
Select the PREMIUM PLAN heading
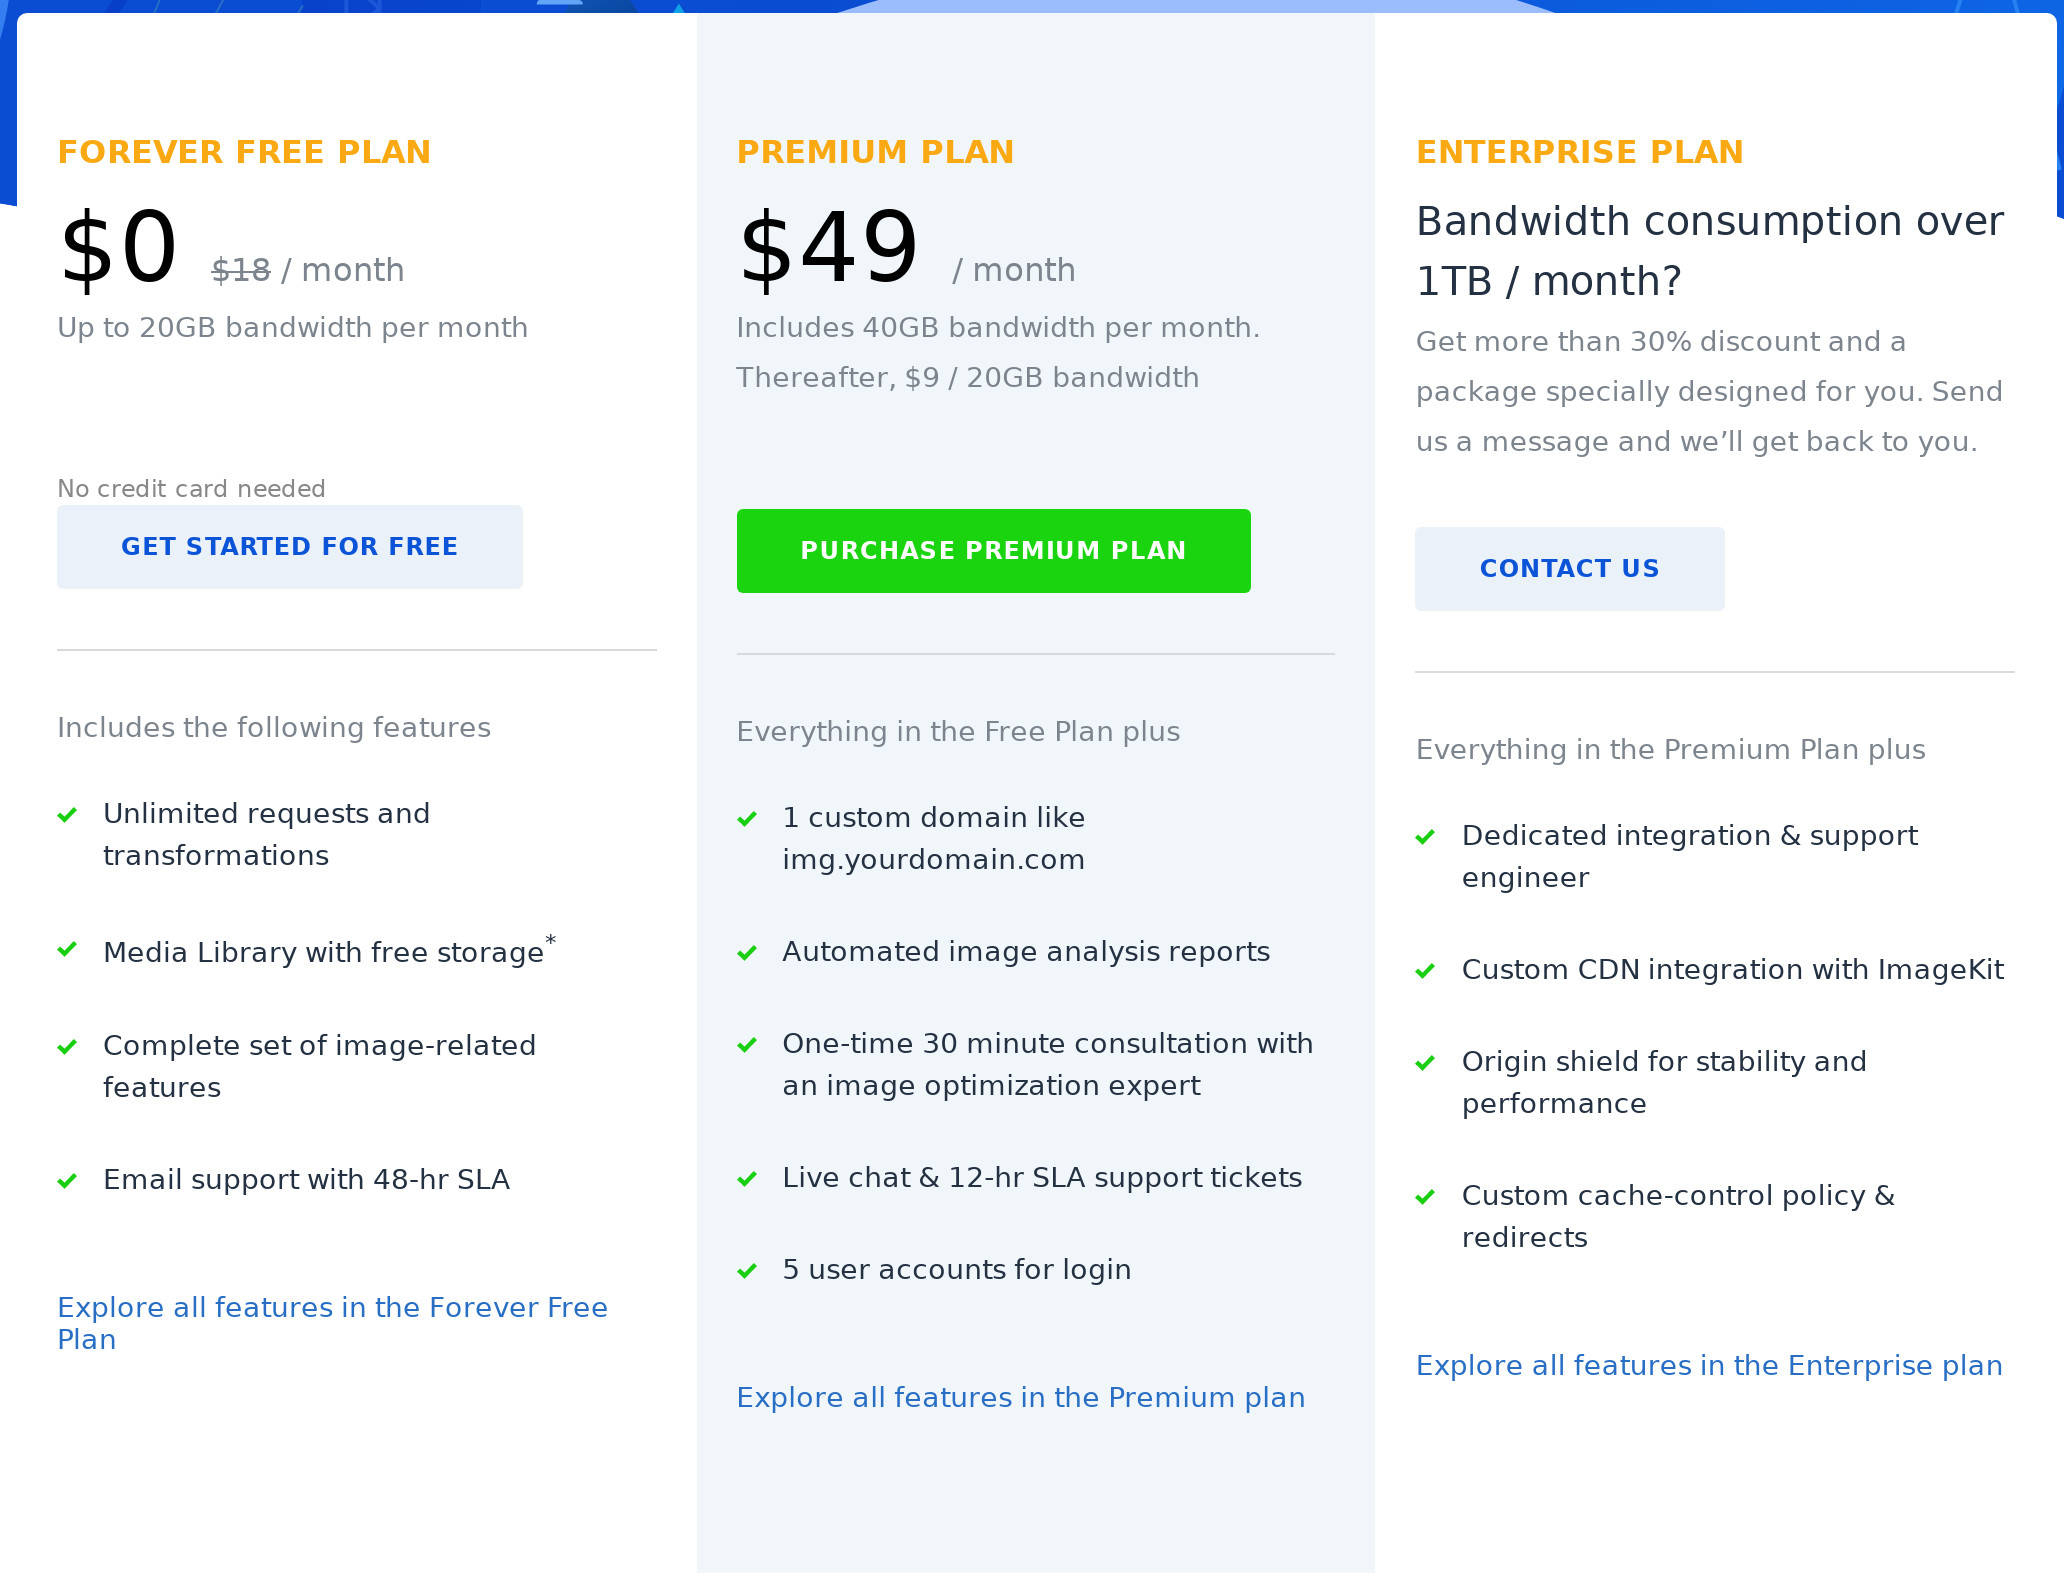click(x=876, y=152)
